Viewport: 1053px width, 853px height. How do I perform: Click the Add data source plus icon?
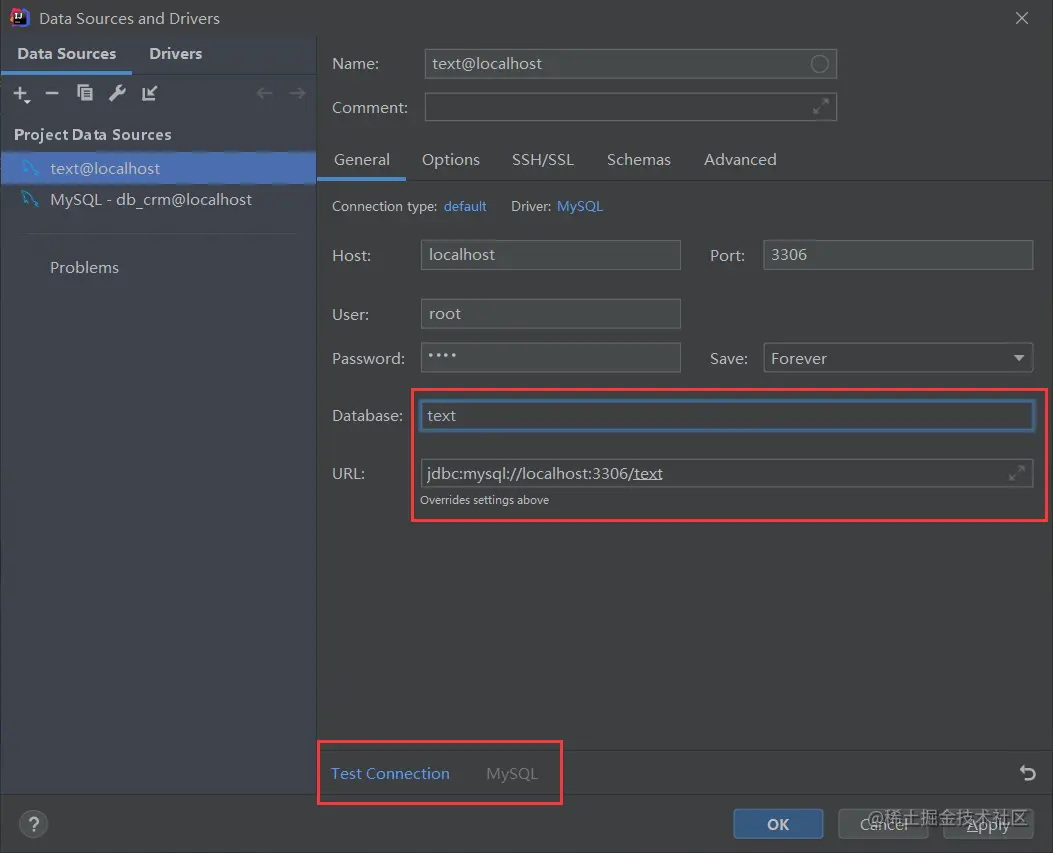coord(21,94)
